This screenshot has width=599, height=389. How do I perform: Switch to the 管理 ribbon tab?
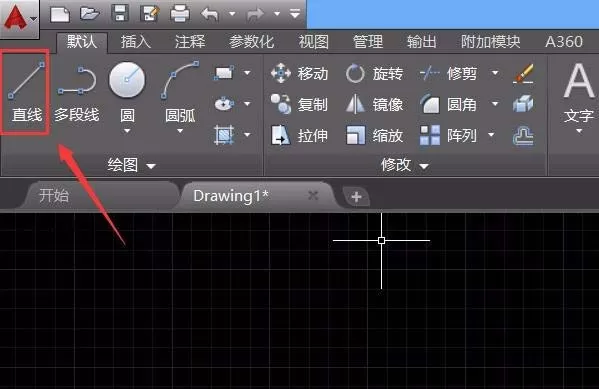367,42
